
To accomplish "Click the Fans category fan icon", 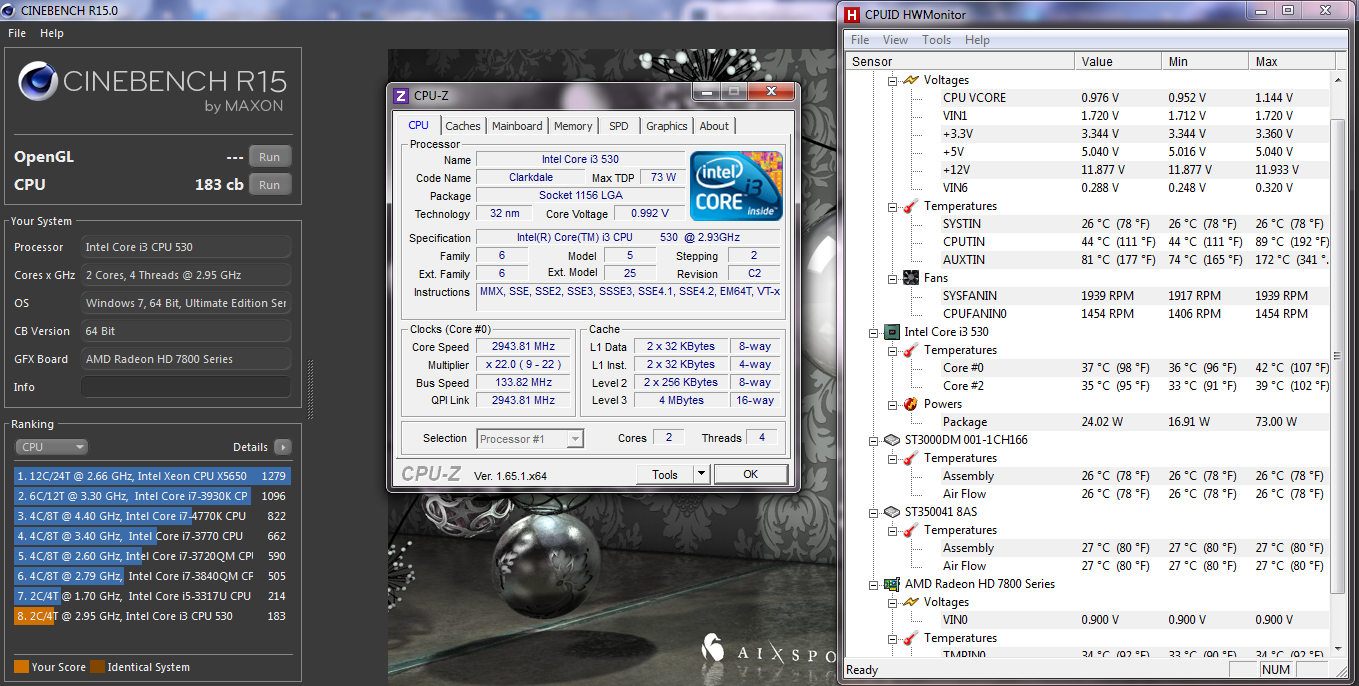I will 911,278.
